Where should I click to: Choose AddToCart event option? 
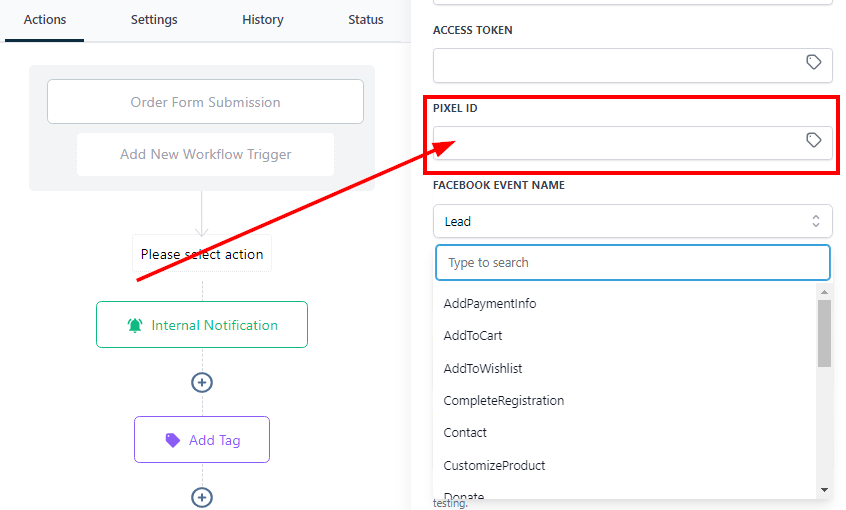tap(472, 336)
